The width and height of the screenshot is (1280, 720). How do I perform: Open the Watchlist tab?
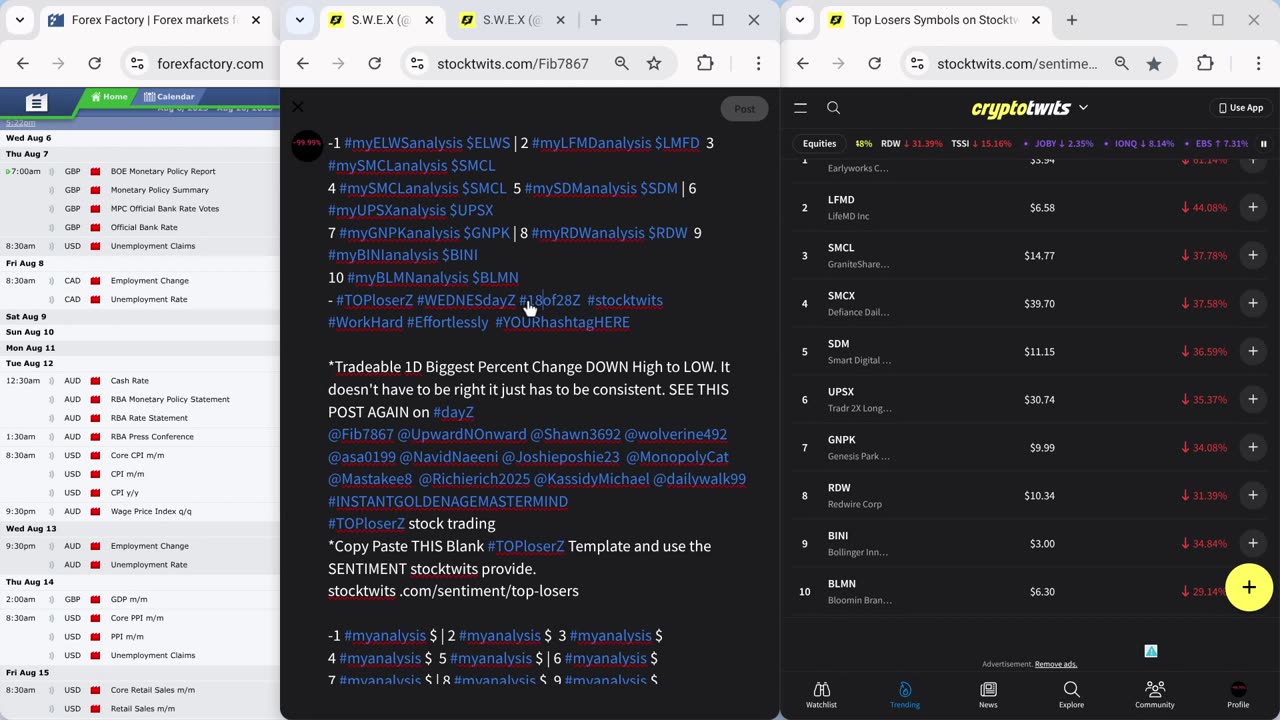click(x=821, y=695)
